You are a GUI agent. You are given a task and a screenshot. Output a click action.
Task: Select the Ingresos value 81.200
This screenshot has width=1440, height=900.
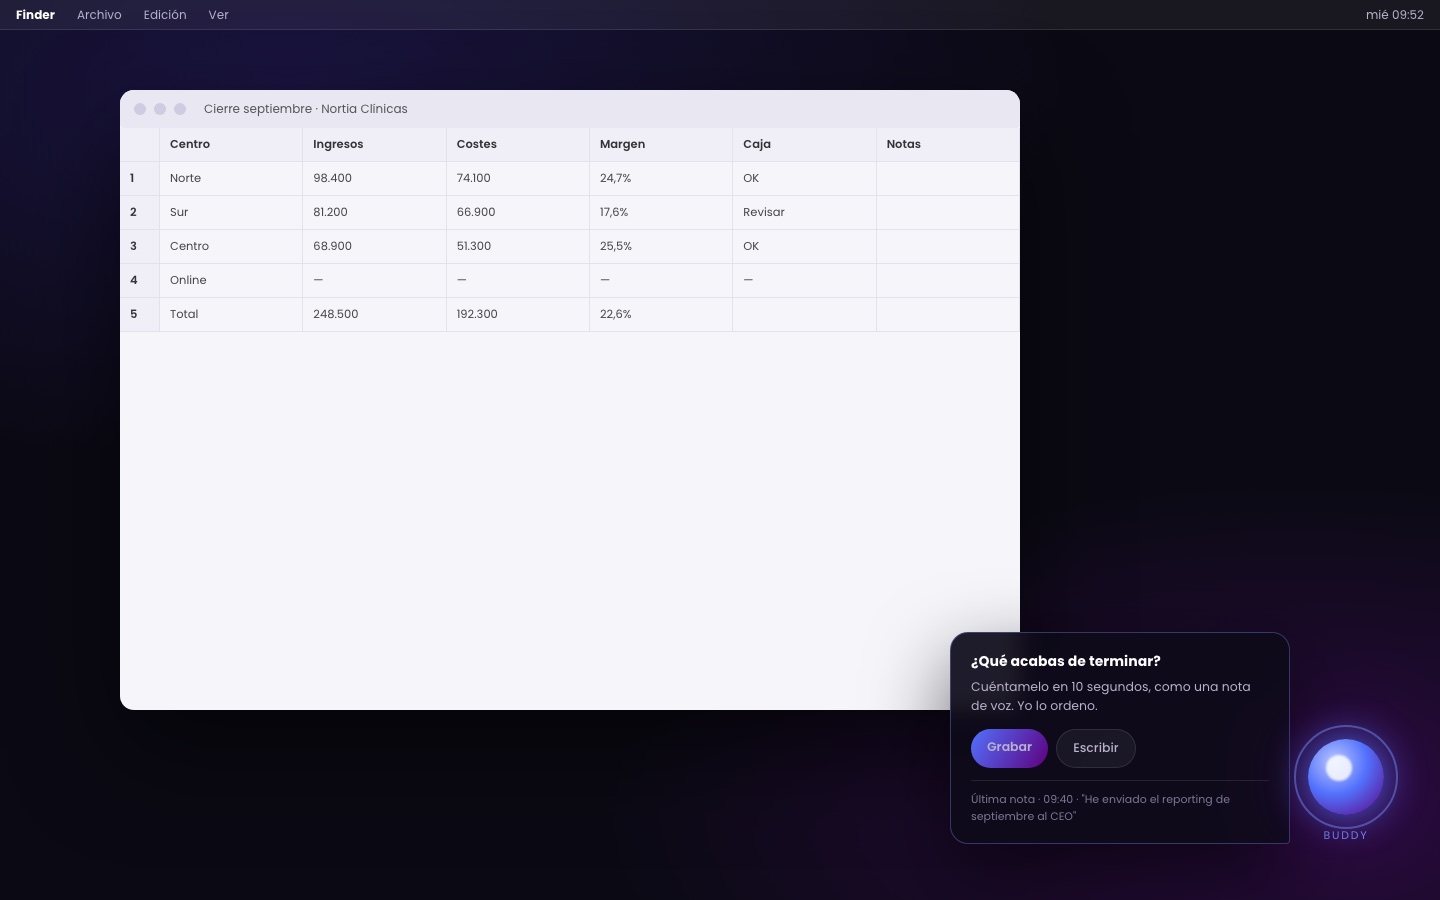click(x=374, y=212)
